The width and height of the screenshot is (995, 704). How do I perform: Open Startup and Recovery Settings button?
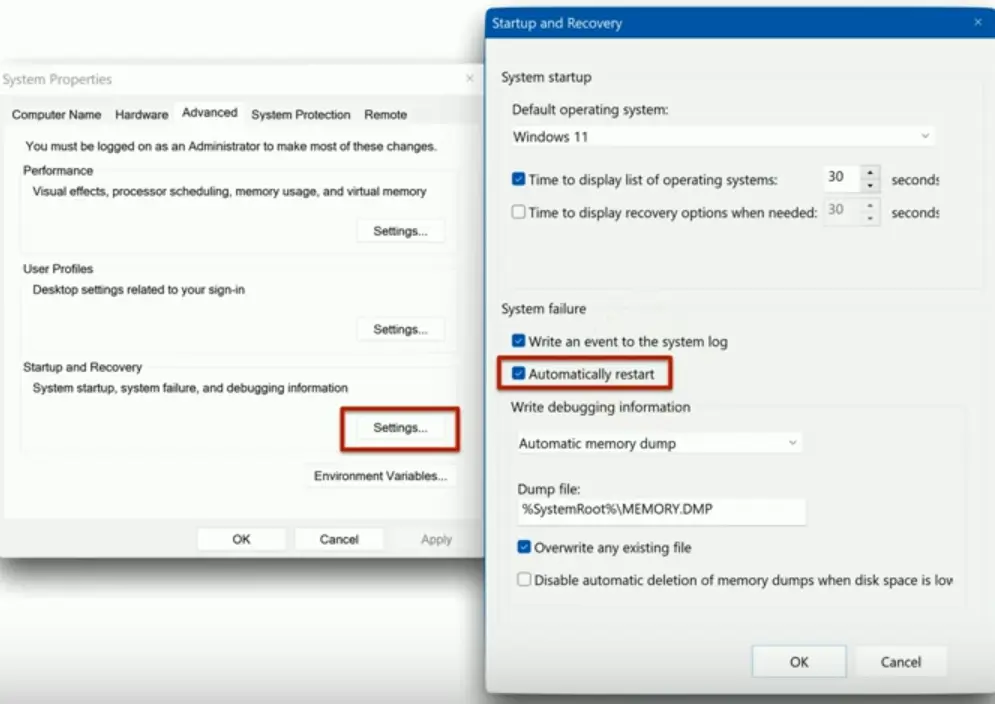point(400,428)
